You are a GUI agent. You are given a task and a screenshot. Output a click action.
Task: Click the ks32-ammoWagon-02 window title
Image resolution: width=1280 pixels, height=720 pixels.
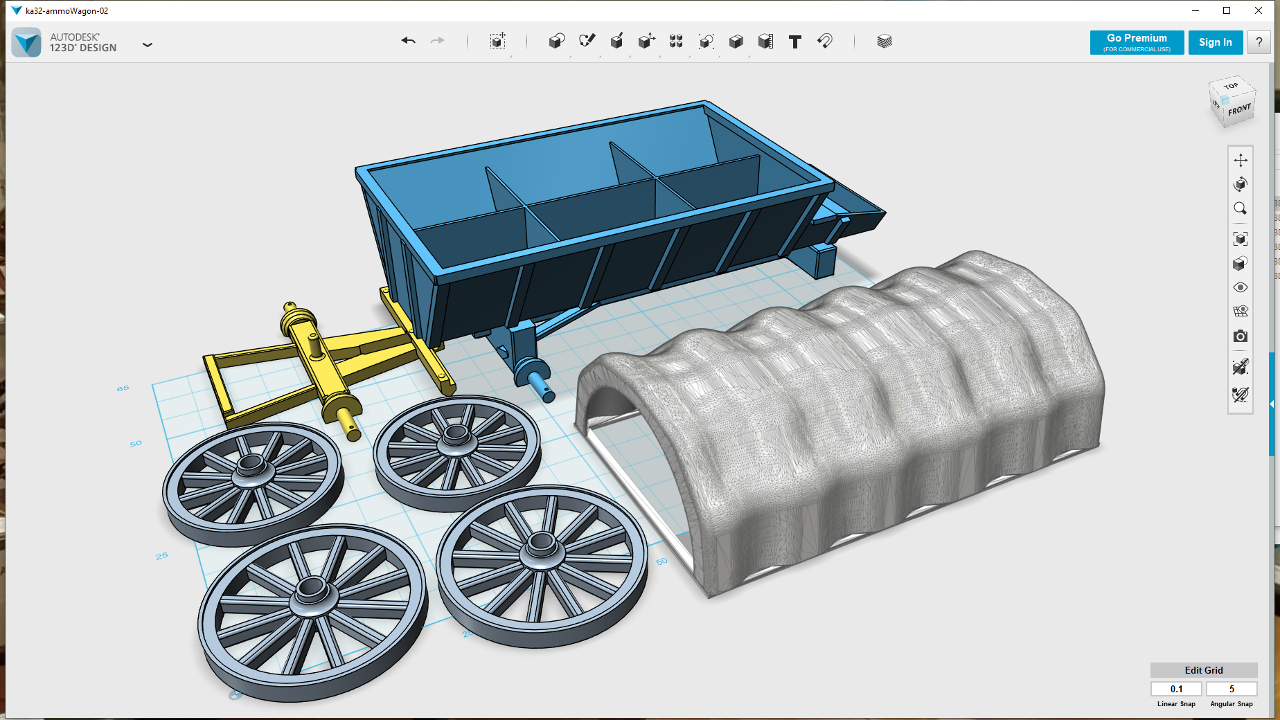click(x=67, y=10)
